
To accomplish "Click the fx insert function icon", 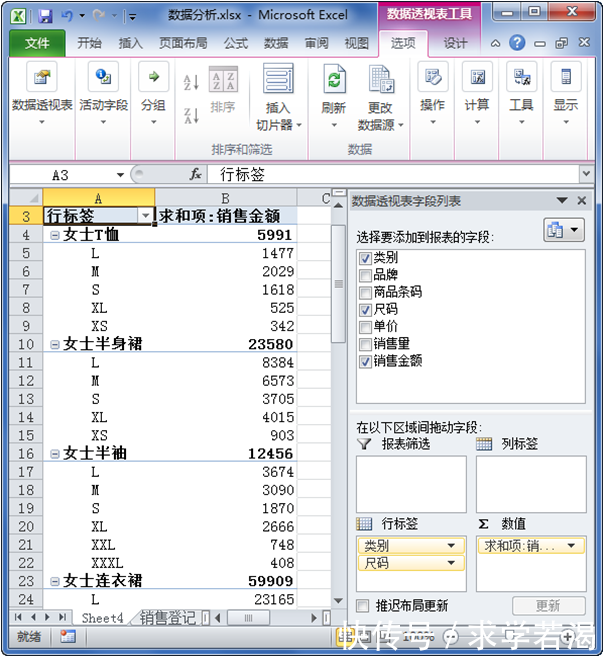I will tap(196, 174).
